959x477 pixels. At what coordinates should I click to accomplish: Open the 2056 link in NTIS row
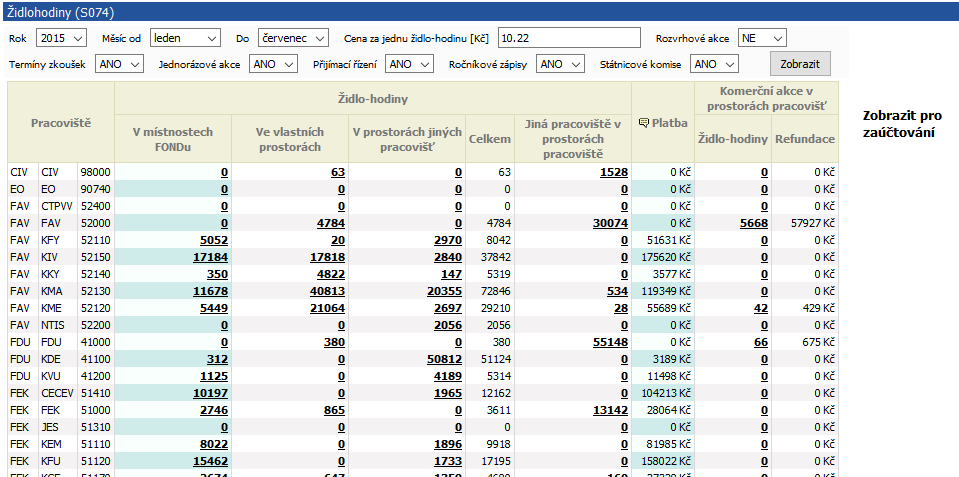point(448,325)
